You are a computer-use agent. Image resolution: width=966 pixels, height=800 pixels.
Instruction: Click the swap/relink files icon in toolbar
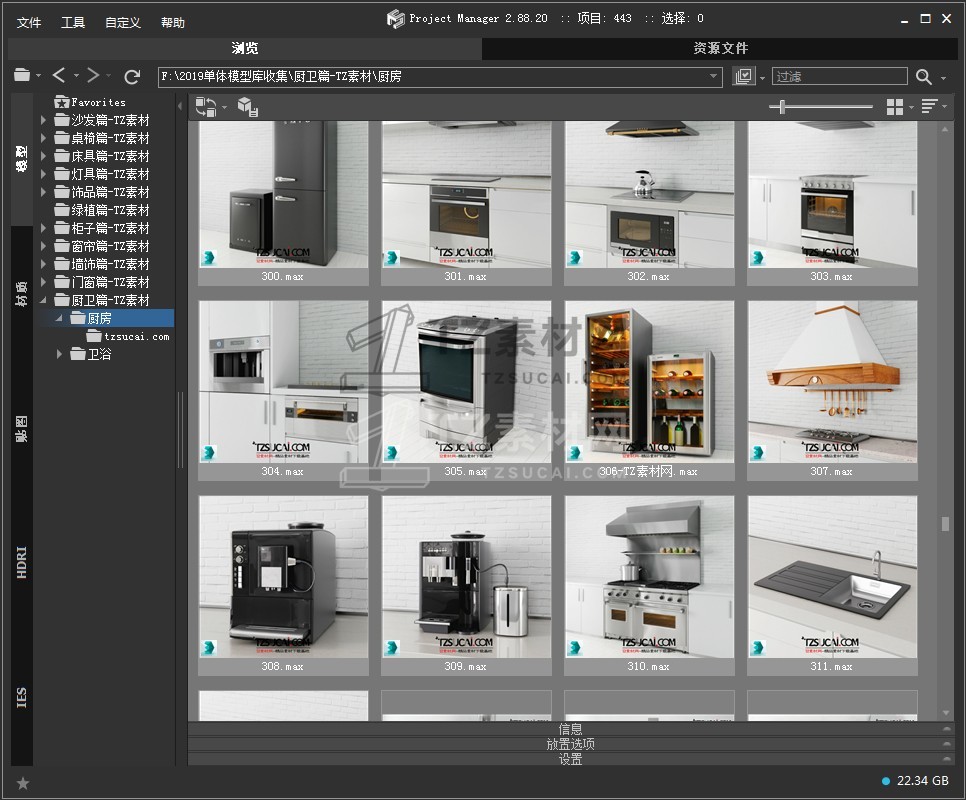pyautogui.click(x=206, y=107)
